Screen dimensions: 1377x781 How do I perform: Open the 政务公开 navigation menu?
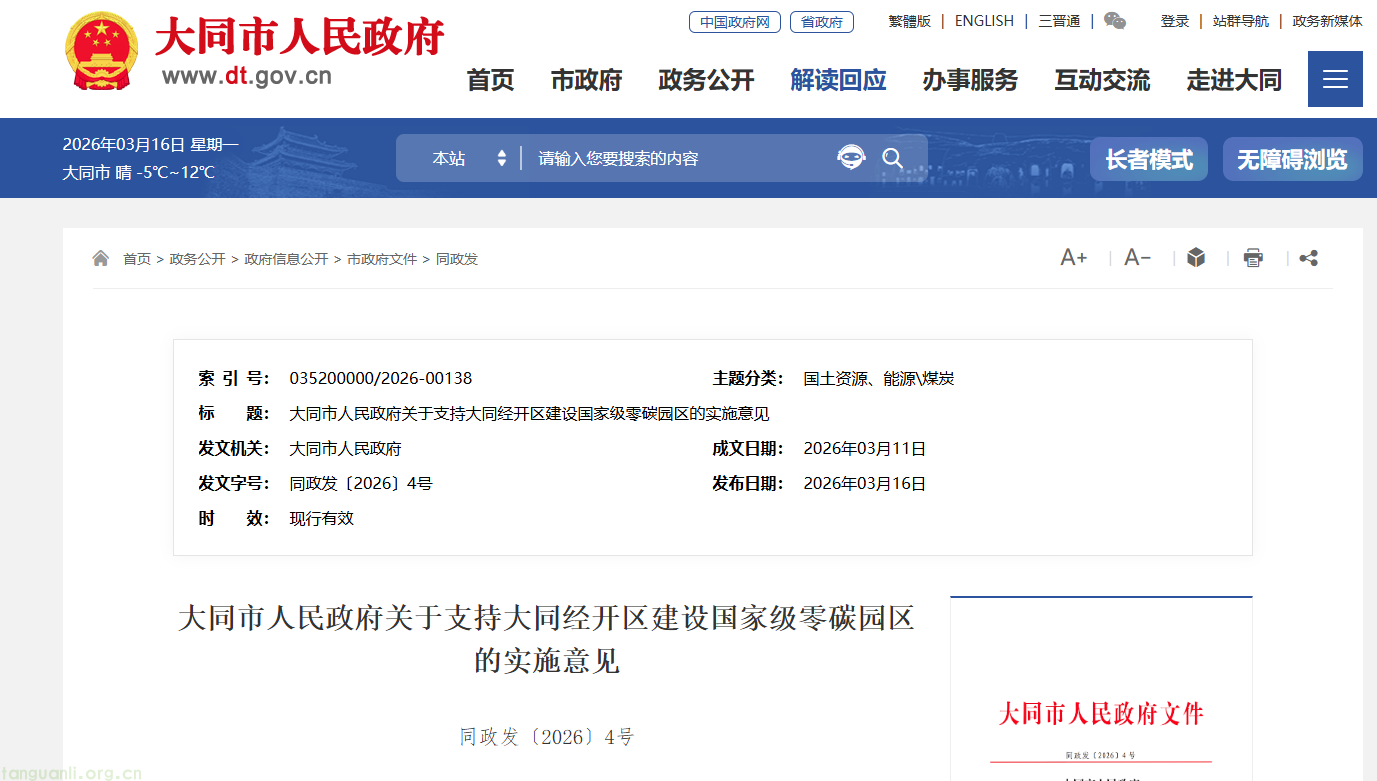[706, 80]
